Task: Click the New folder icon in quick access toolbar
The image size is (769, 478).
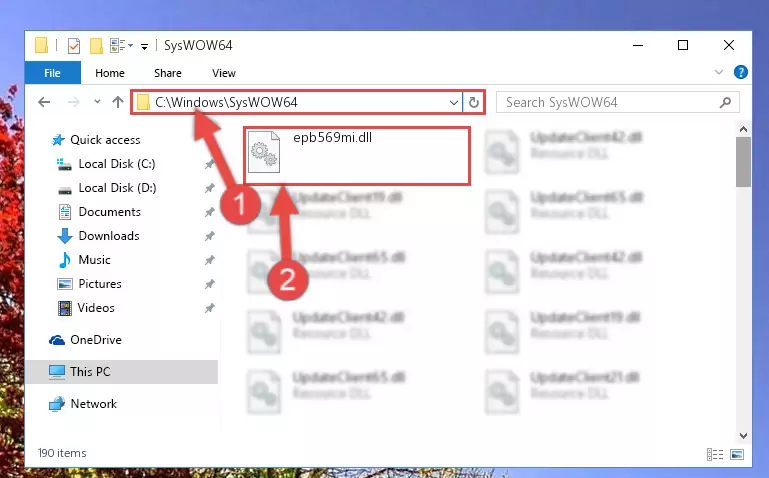Action: [96, 46]
